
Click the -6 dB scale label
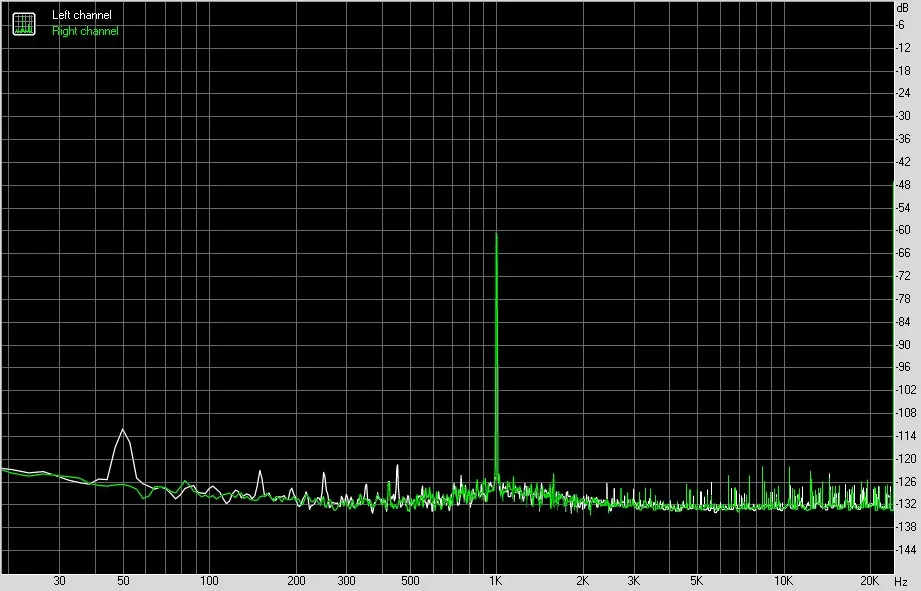900,25
